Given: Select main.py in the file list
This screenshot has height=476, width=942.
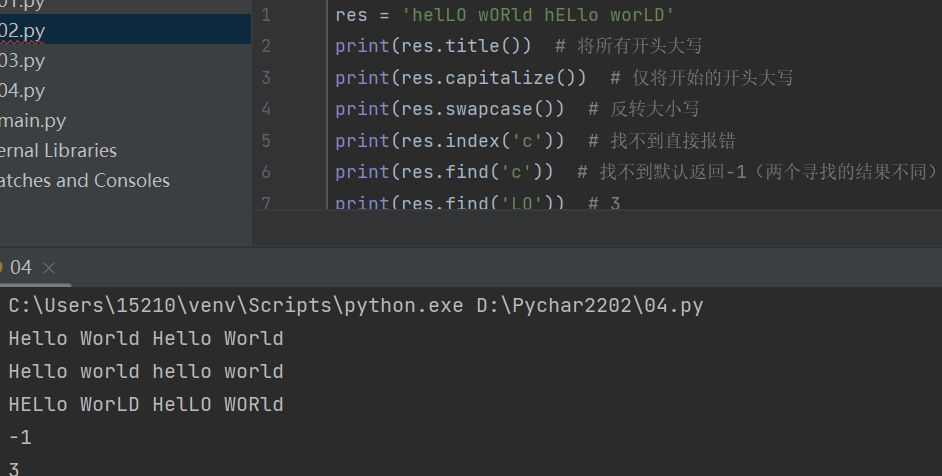Looking at the screenshot, I should [x=34, y=121].
